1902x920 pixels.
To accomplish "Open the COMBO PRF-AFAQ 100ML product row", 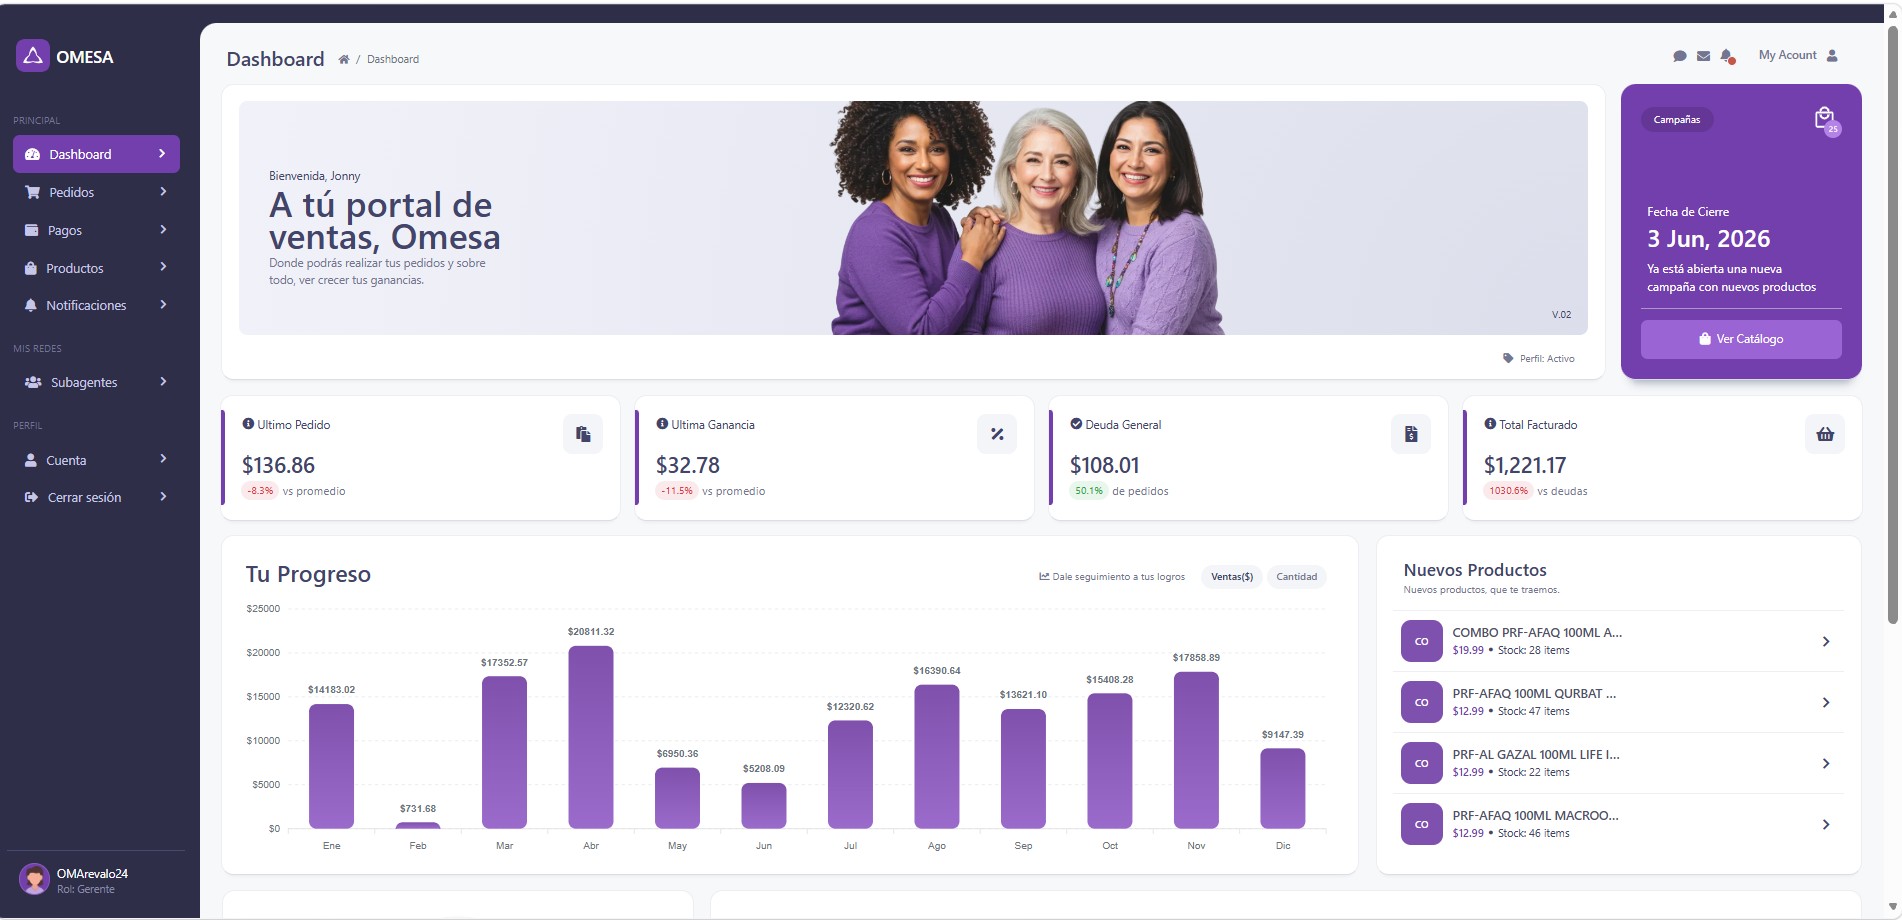I will pos(1619,641).
